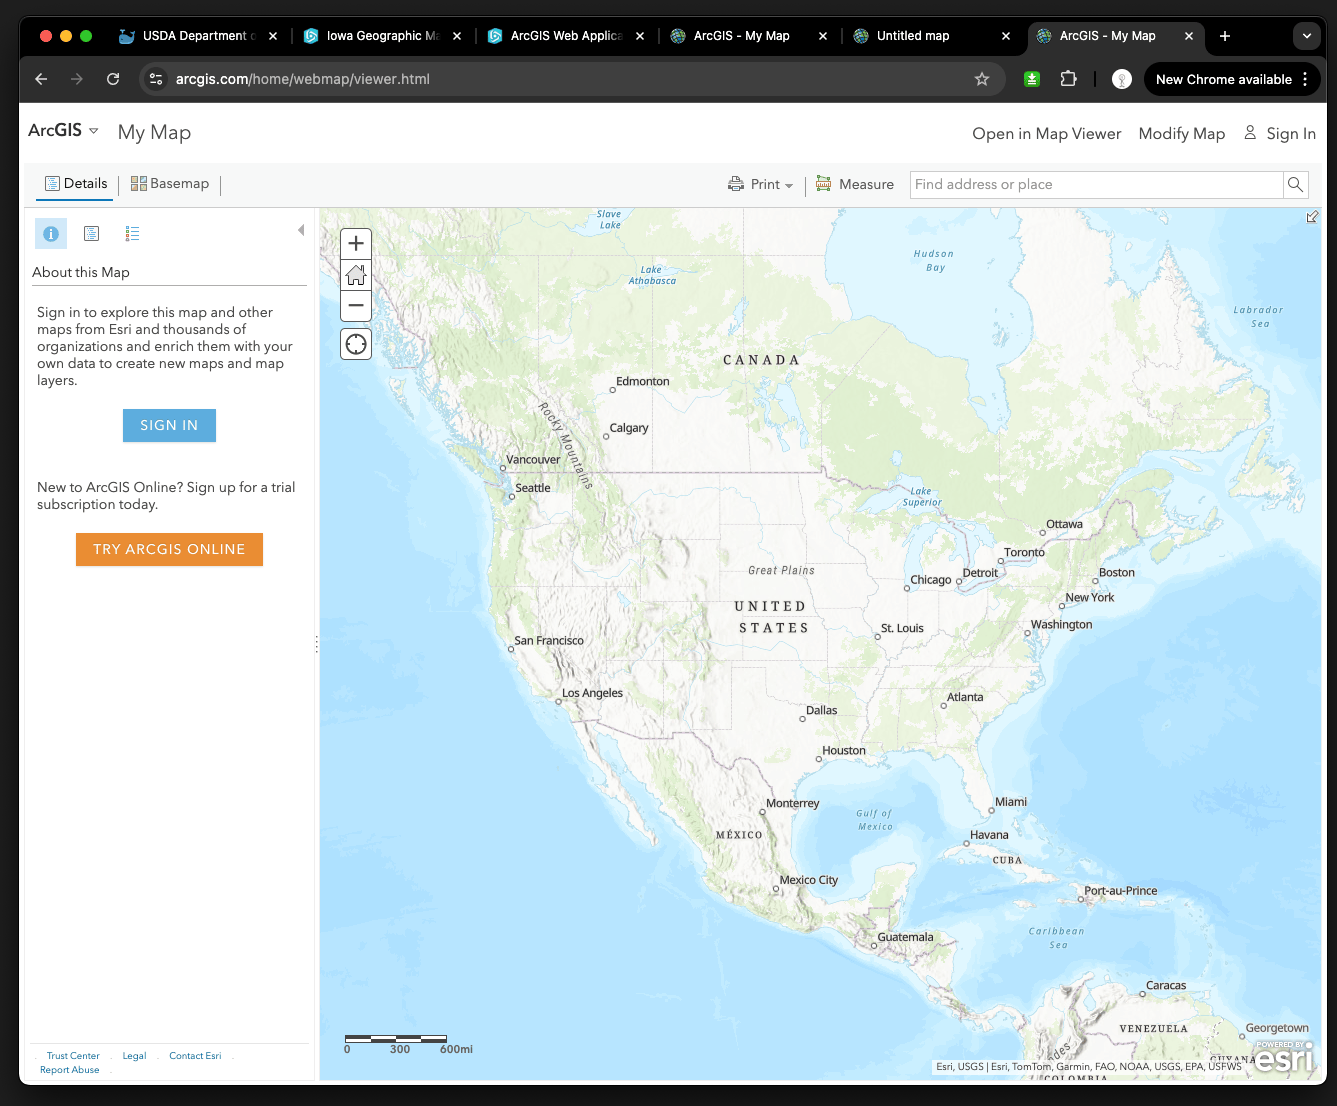Click TRY ARCGIS ONLINE button
This screenshot has width=1337, height=1106.
coord(169,549)
